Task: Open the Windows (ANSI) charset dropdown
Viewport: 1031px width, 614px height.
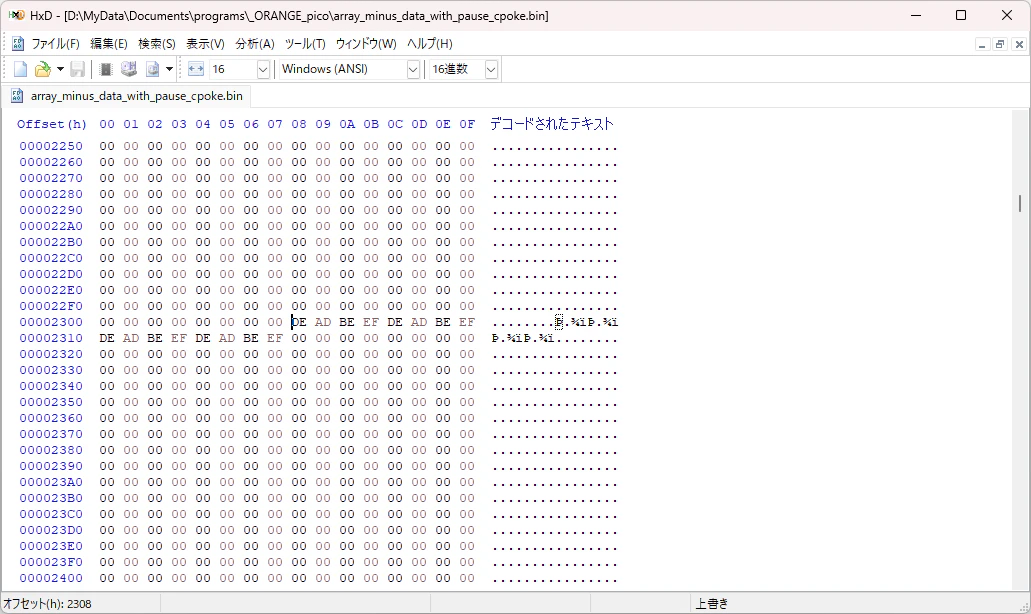Action: [413, 69]
